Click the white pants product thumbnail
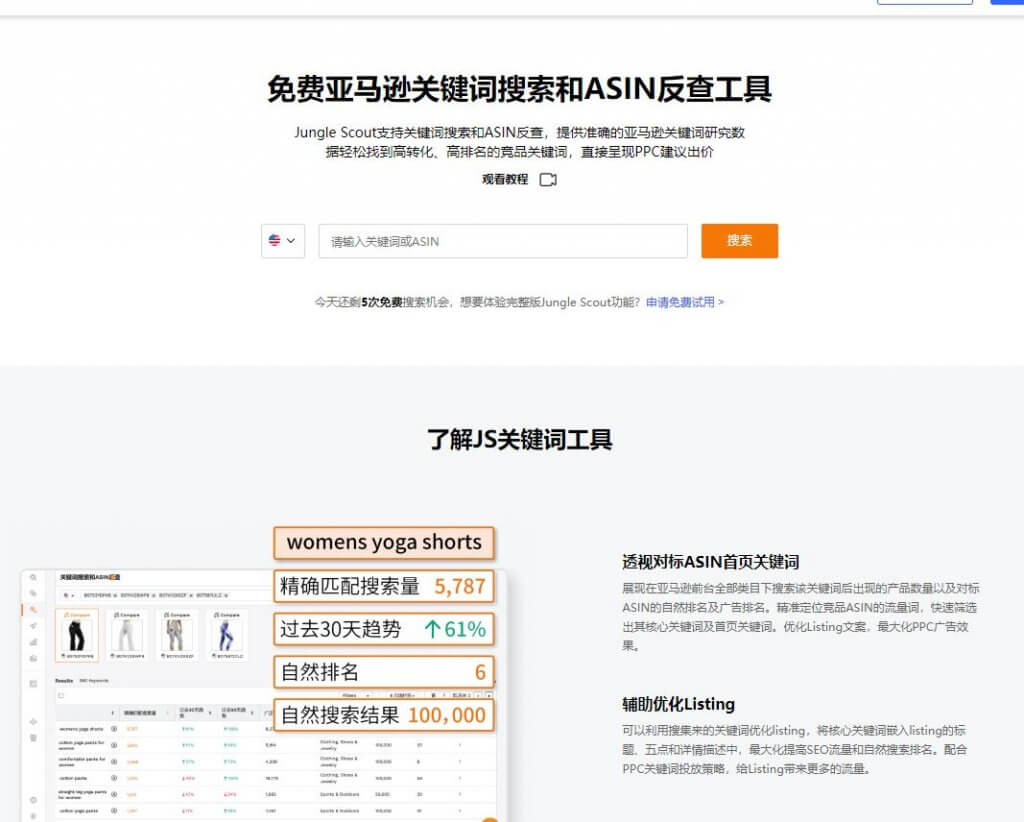1024x822 pixels. (x=127, y=635)
